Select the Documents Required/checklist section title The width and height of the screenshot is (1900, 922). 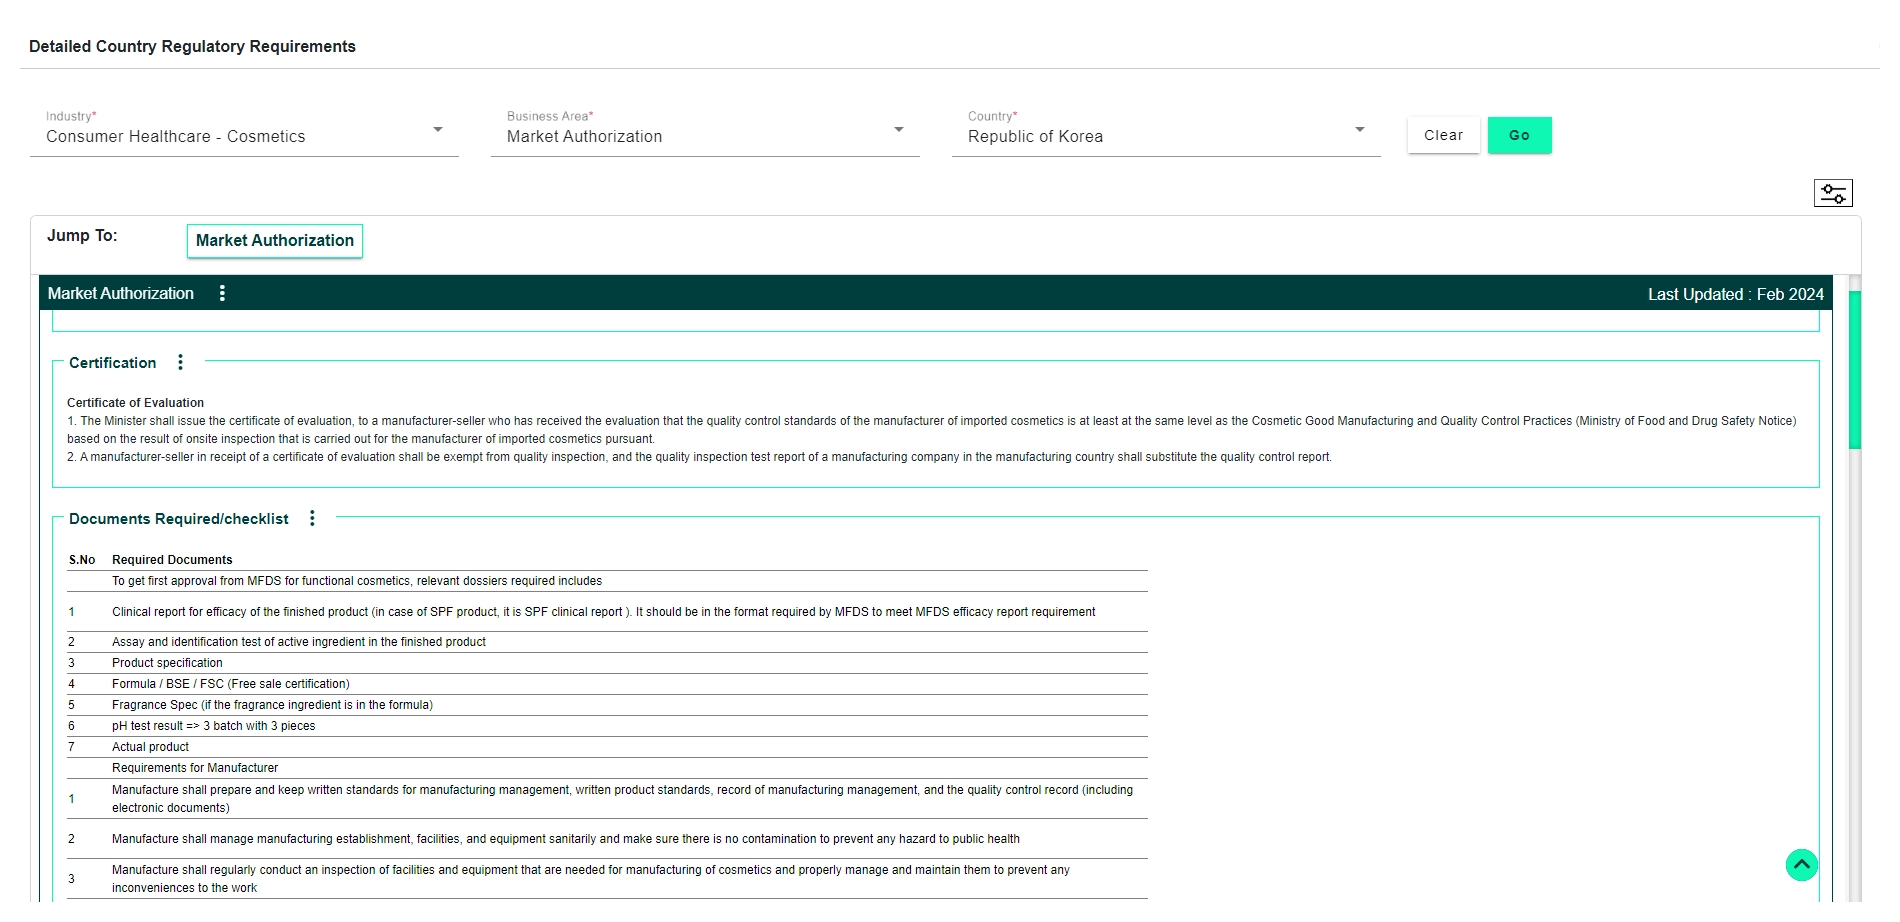178,519
